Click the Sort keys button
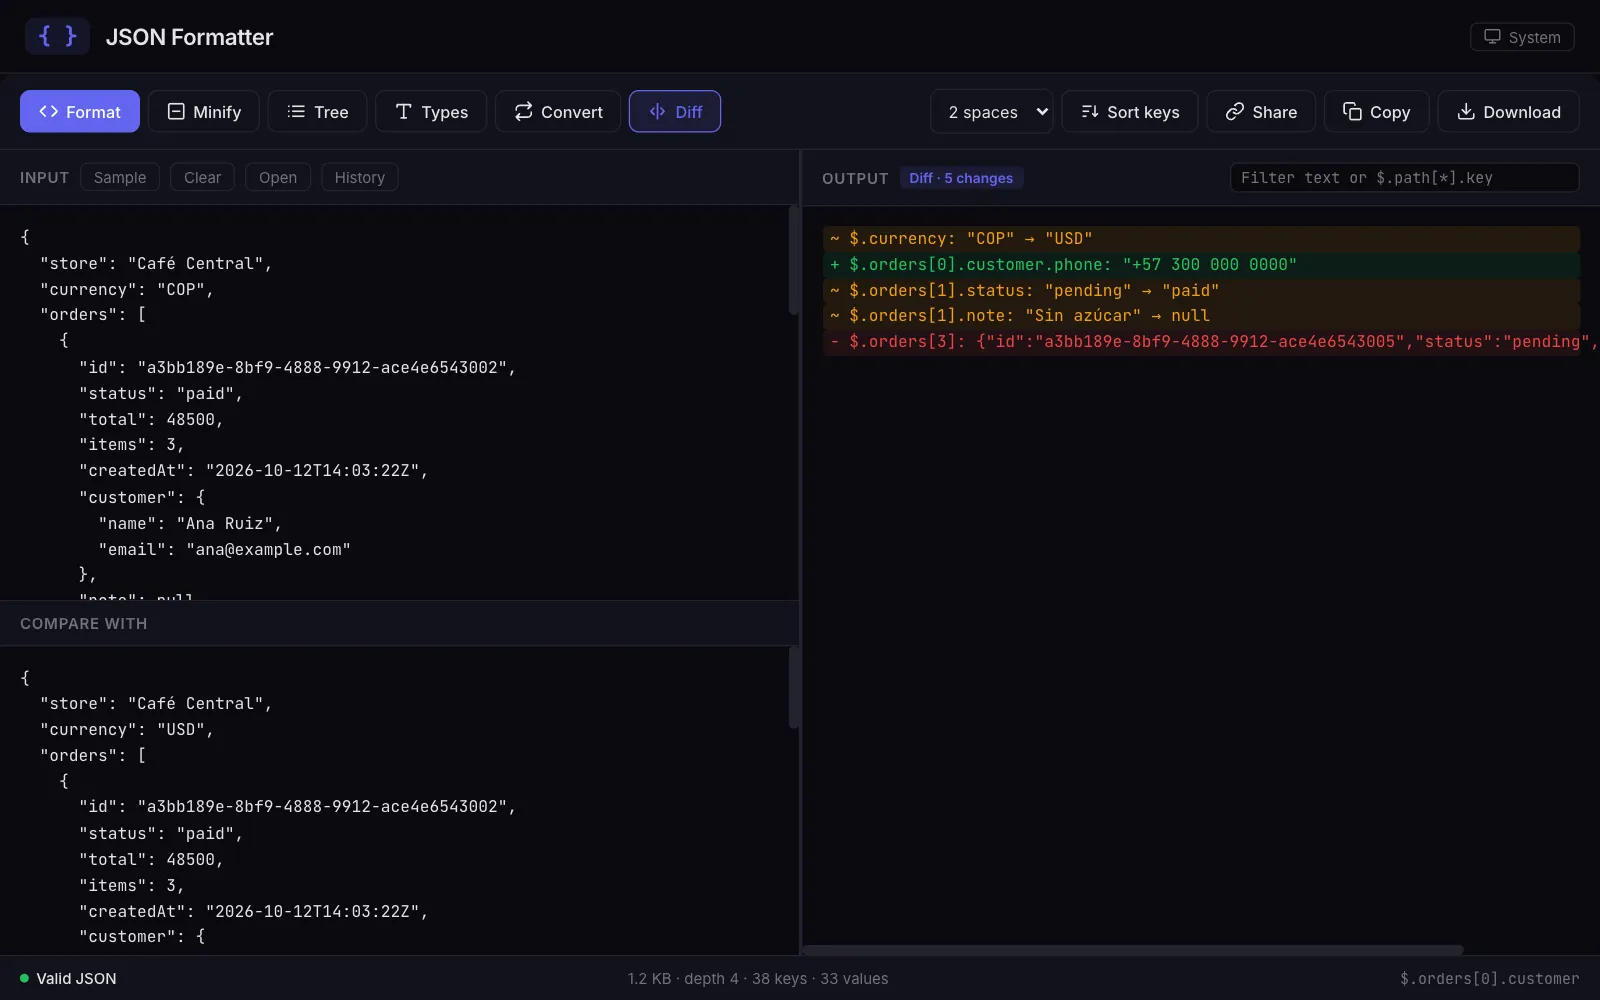 1130,112
